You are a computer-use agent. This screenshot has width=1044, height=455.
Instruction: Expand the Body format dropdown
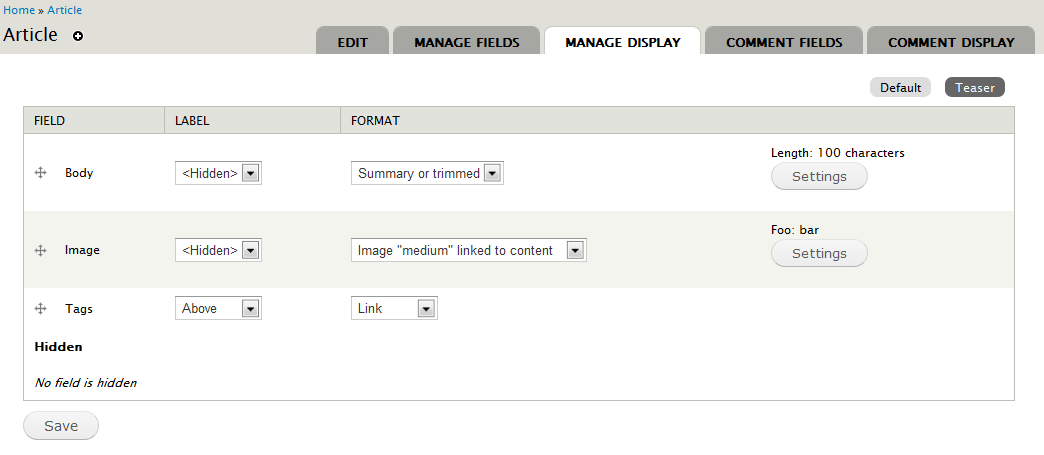427,173
